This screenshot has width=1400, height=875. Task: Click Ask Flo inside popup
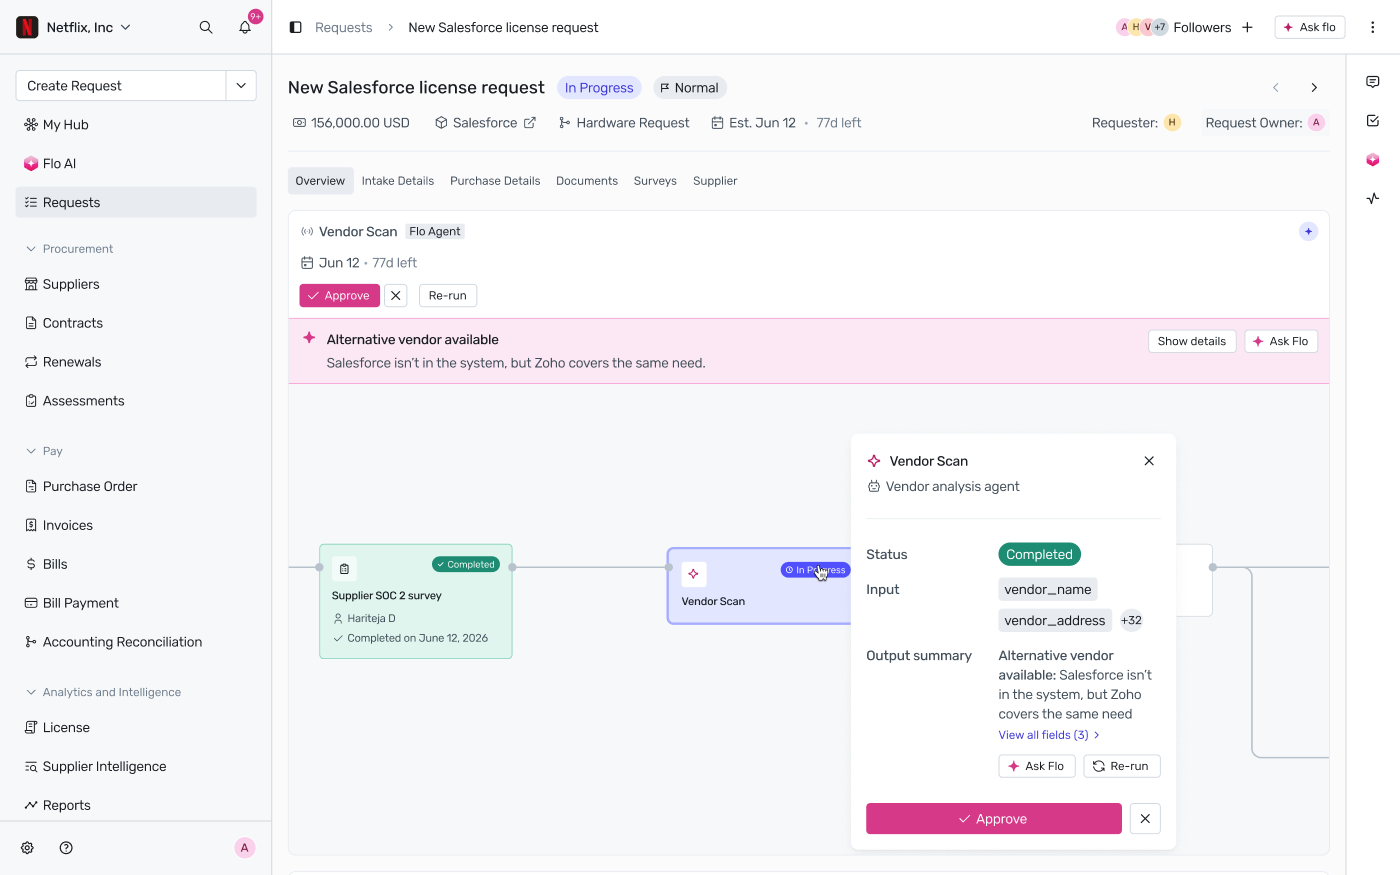(x=1037, y=766)
